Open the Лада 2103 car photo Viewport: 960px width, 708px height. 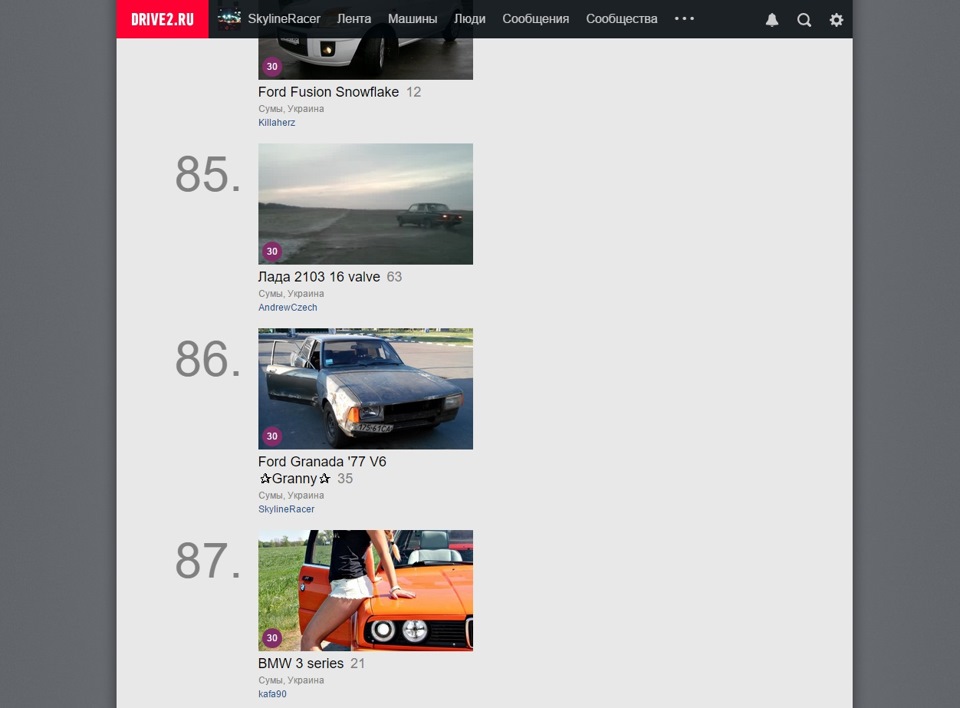(366, 204)
